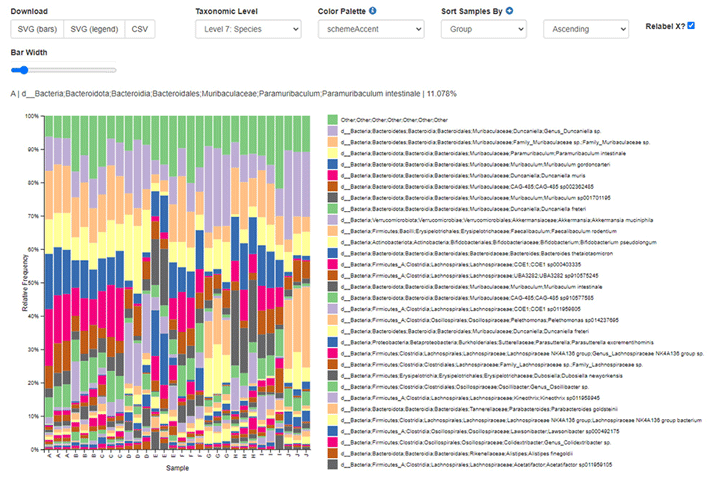Open the Group sort-by dropdown

tap(483, 30)
